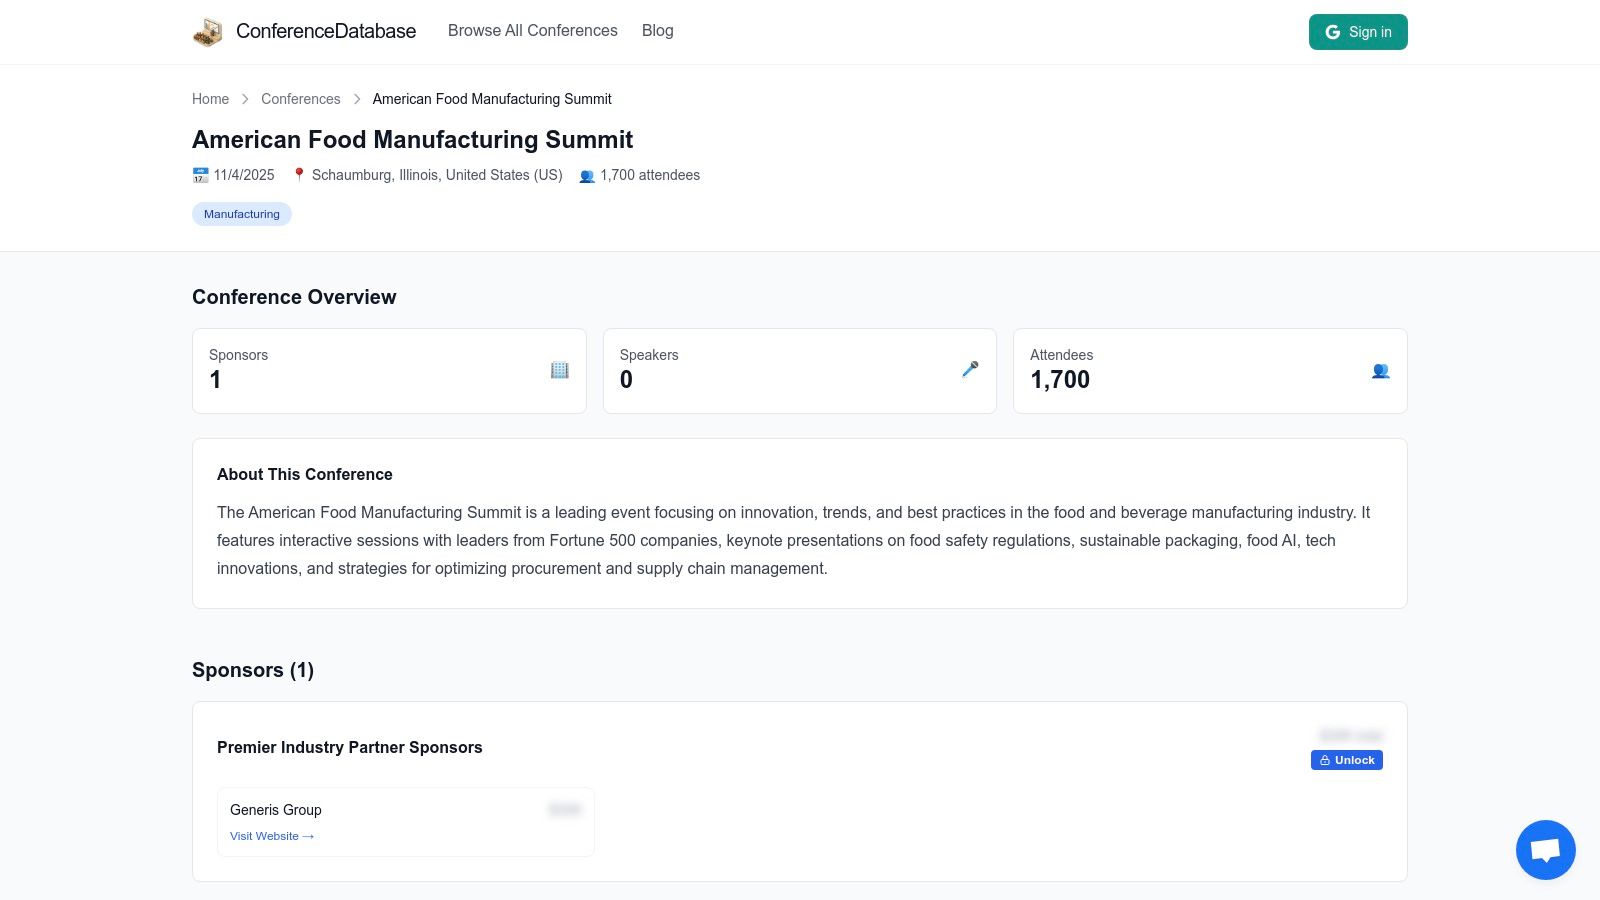This screenshot has width=1600, height=900.
Task: Follow the Visit Website link for Generis Group
Action: point(272,836)
